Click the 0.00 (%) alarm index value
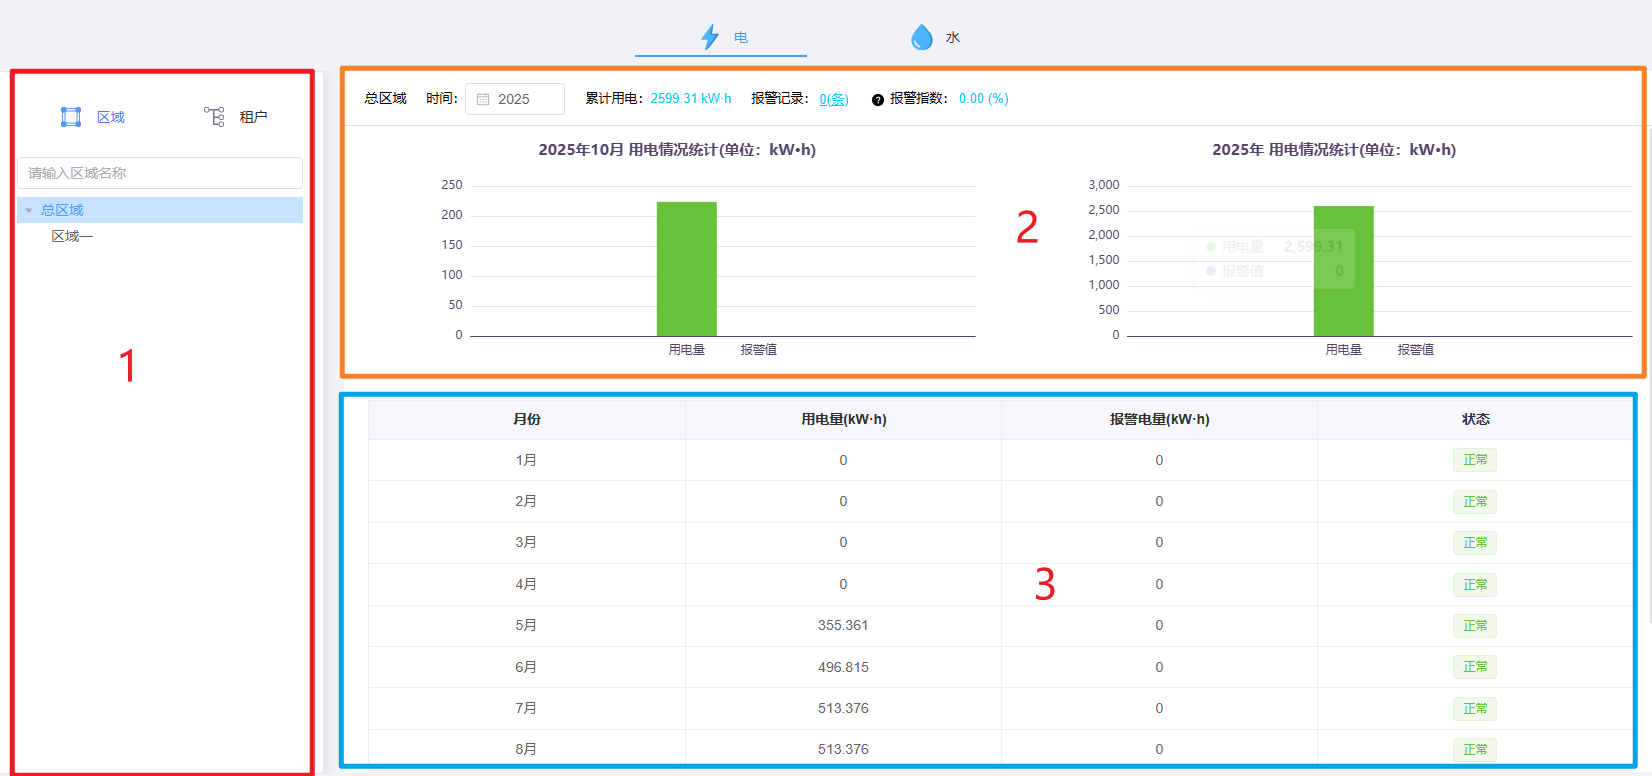This screenshot has height=776, width=1652. [984, 98]
